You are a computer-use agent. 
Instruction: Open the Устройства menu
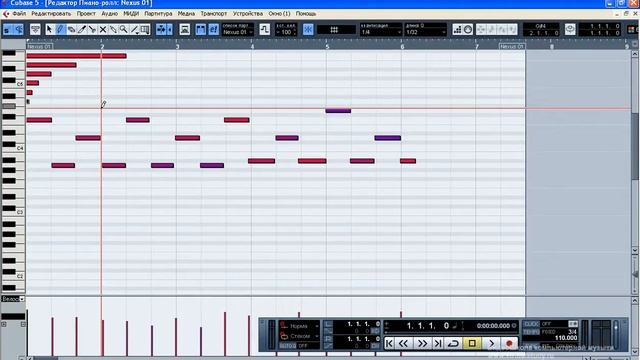(x=248, y=13)
